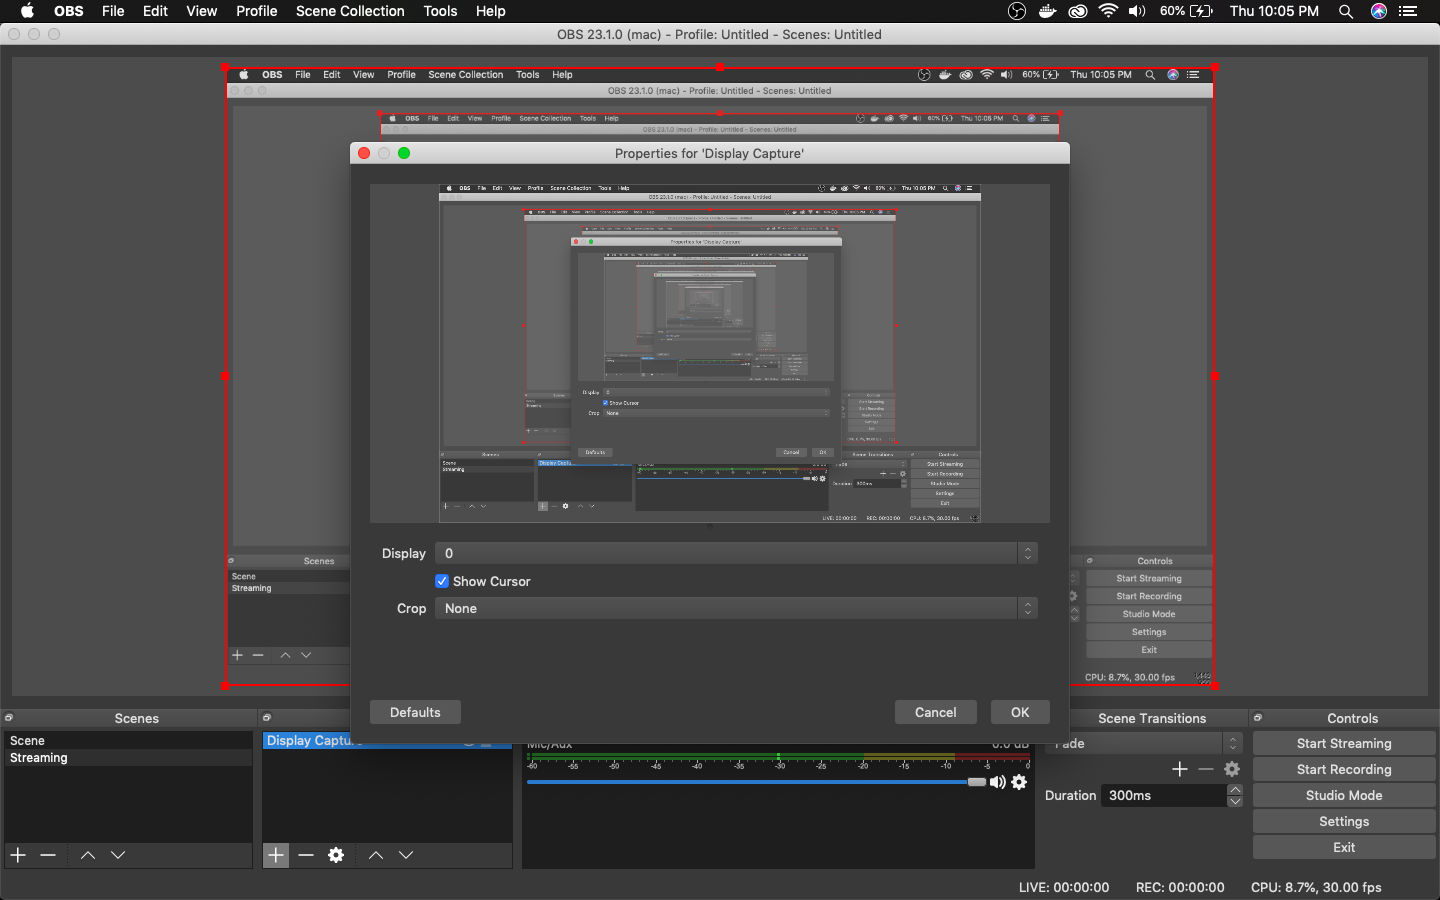
Task: Open Notification Center list icon
Action: pyautogui.click(x=1410, y=11)
